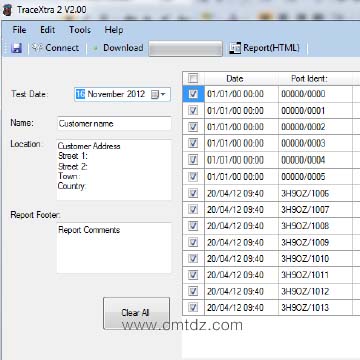Viewport: 360px width, 360px height.
Task: Open the Help menu
Action: pyautogui.click(x=114, y=30)
